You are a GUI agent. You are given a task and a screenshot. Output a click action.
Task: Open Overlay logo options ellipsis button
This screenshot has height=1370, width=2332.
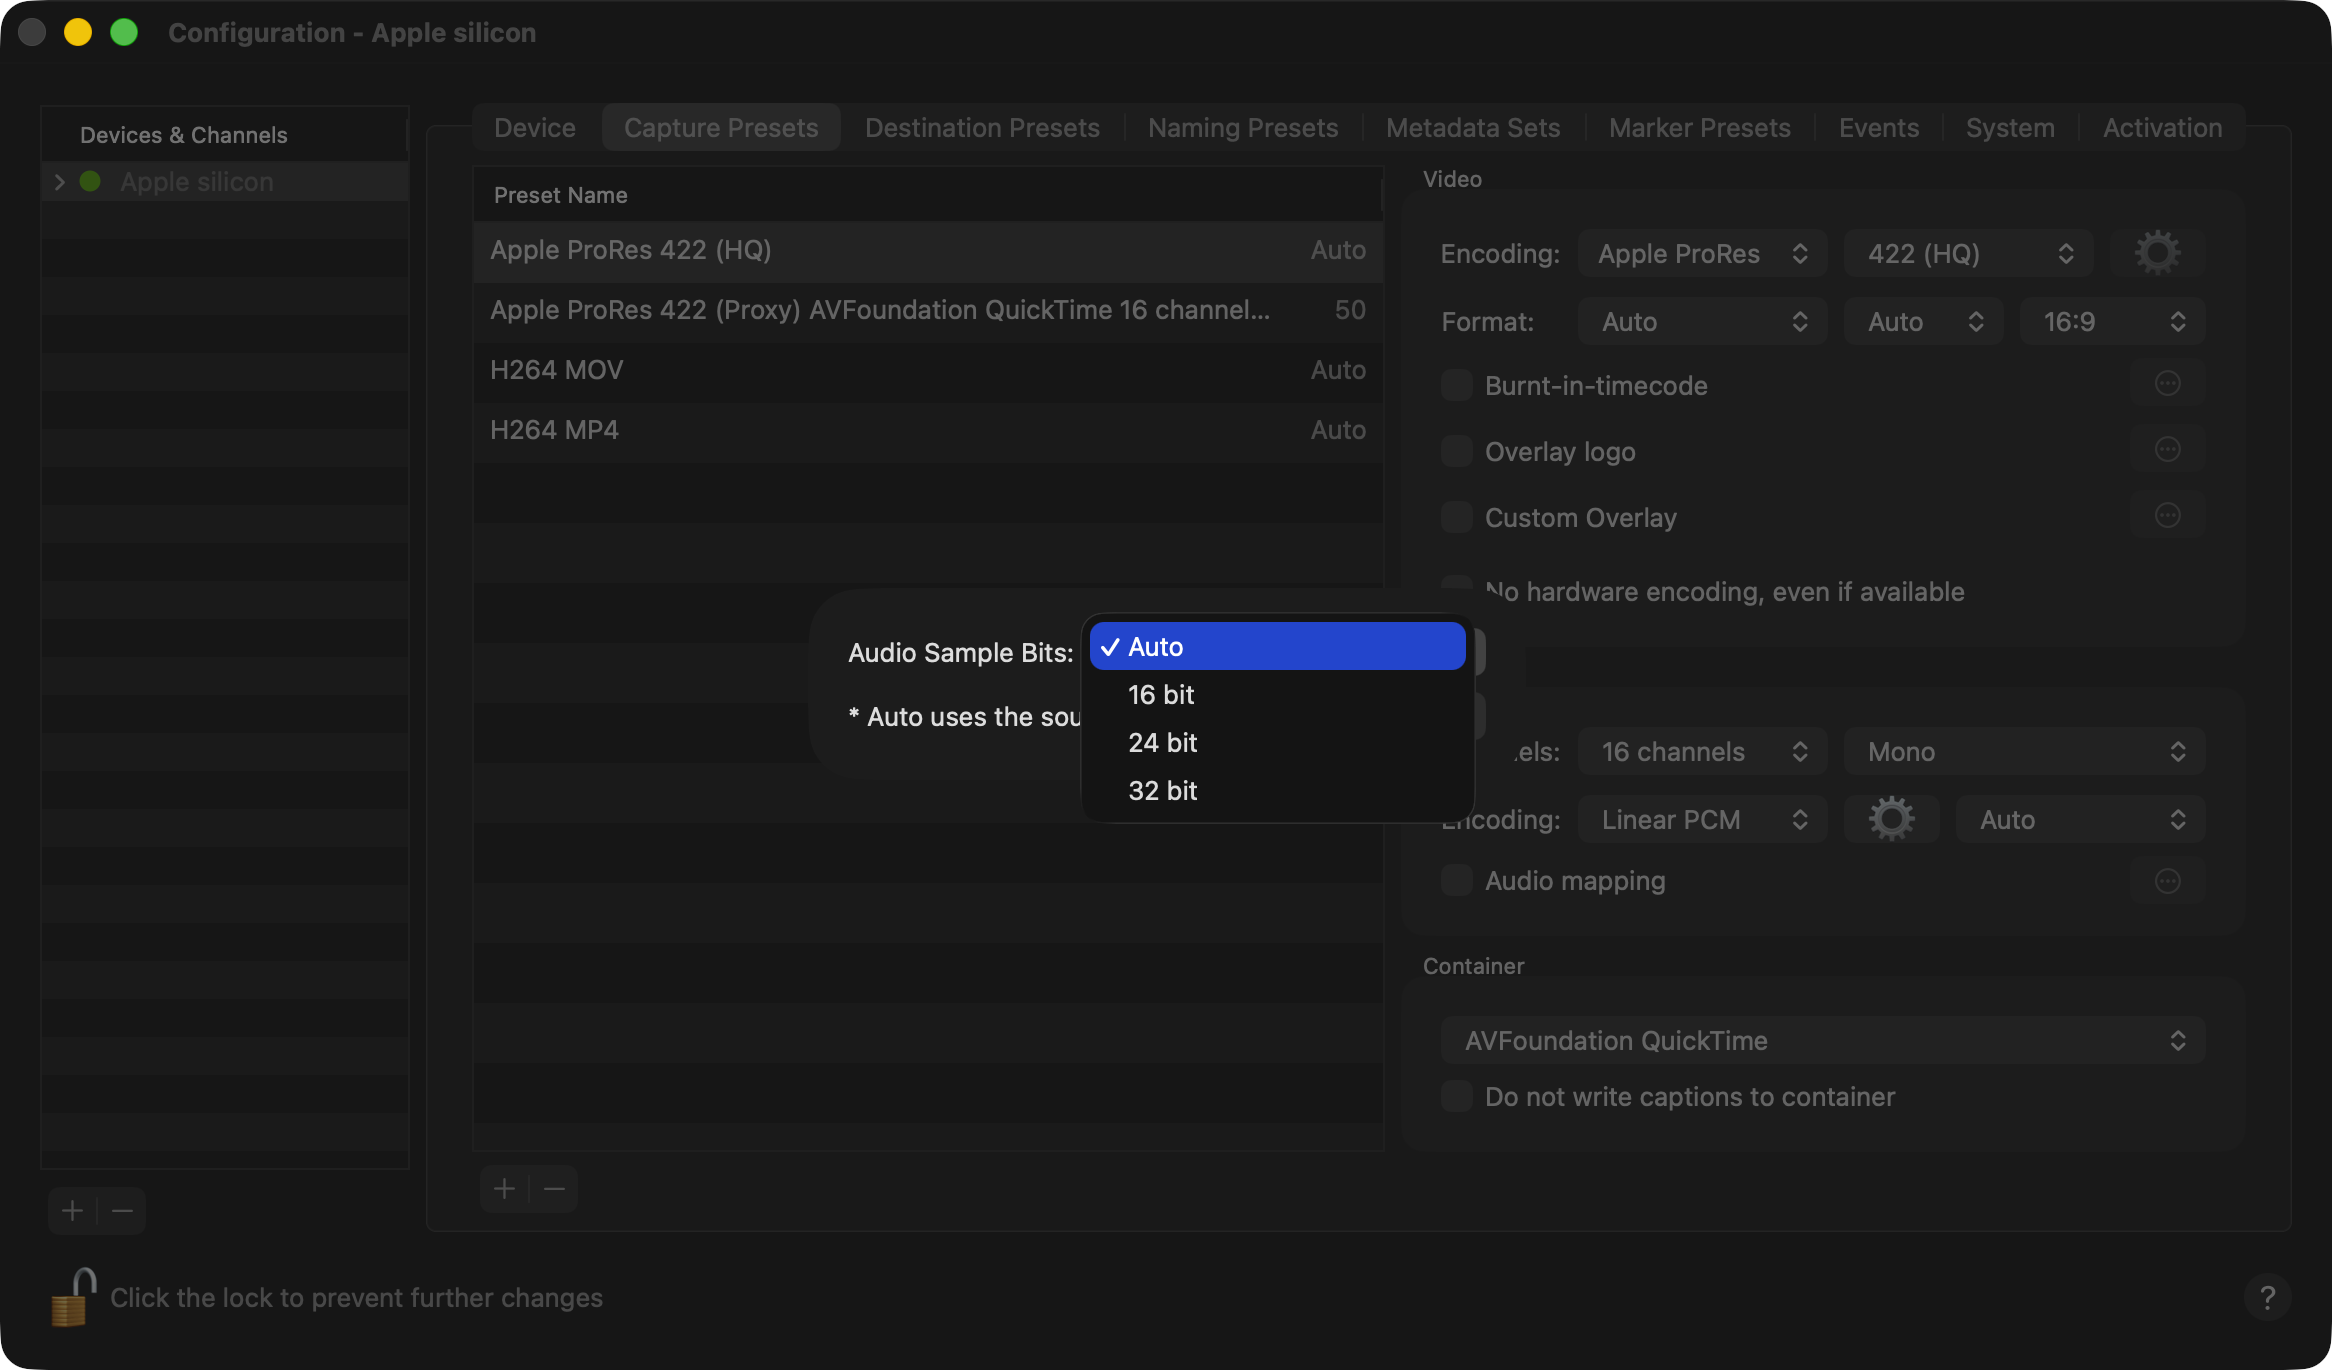click(2167, 450)
